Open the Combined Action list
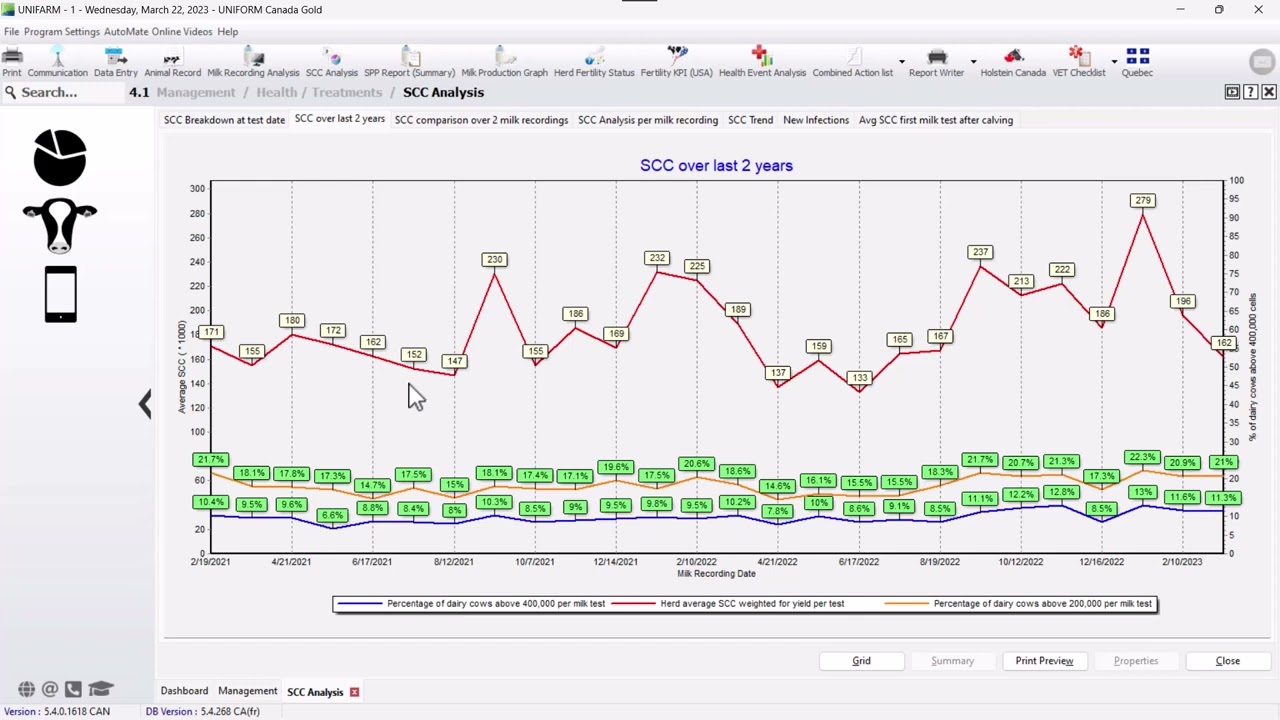 853,63
